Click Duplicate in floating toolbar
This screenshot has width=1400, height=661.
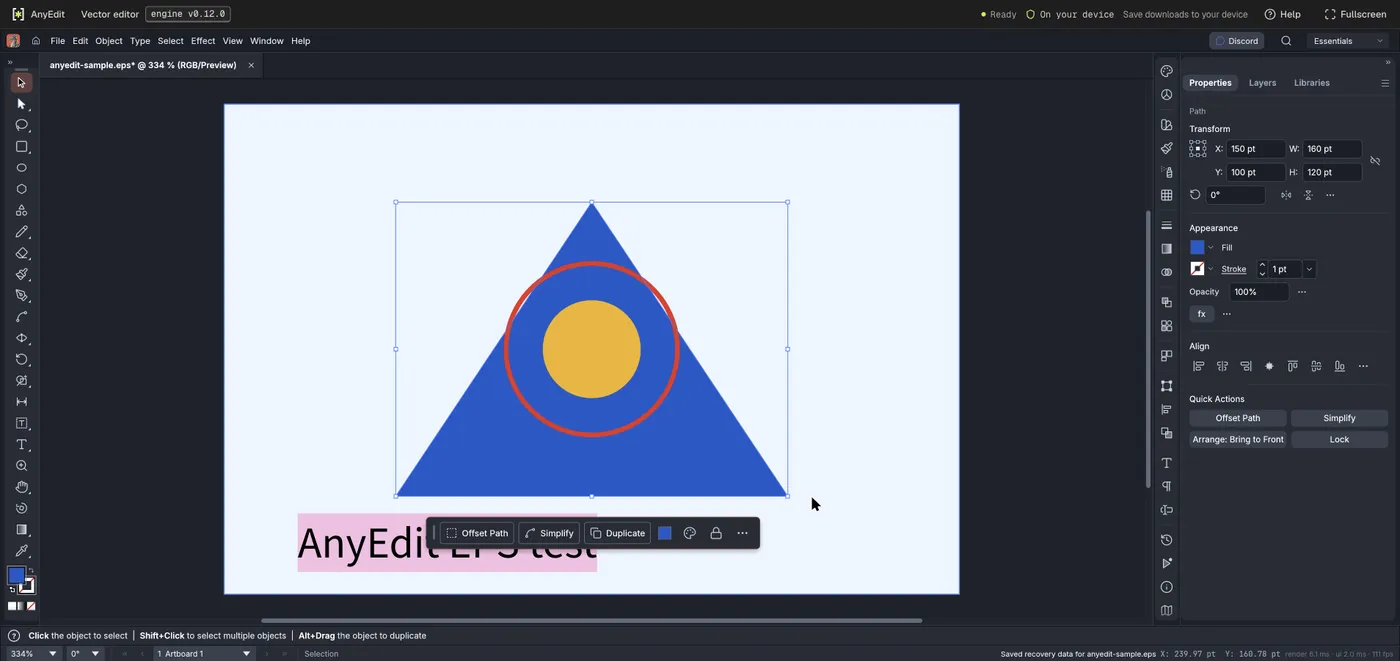617,533
